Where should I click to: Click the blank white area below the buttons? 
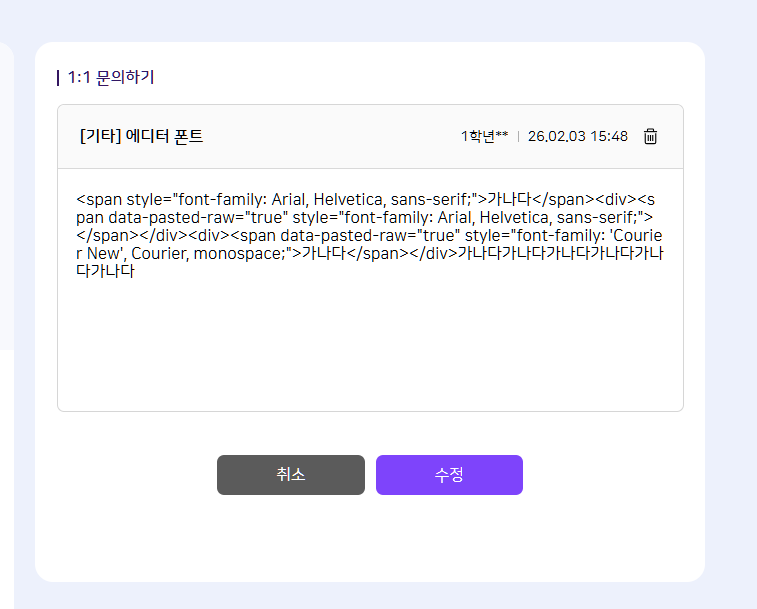coord(370,540)
